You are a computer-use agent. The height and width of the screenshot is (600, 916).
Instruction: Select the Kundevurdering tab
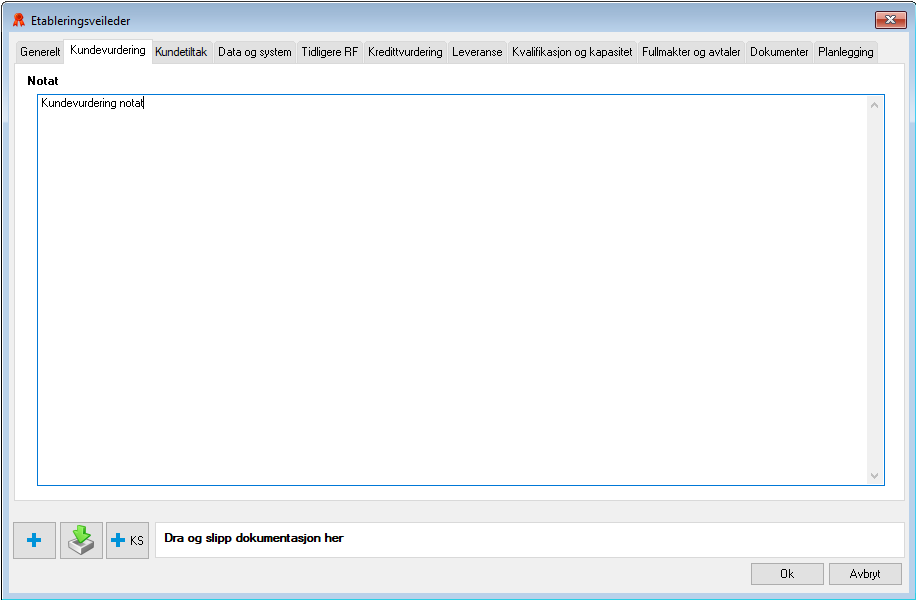pos(108,50)
